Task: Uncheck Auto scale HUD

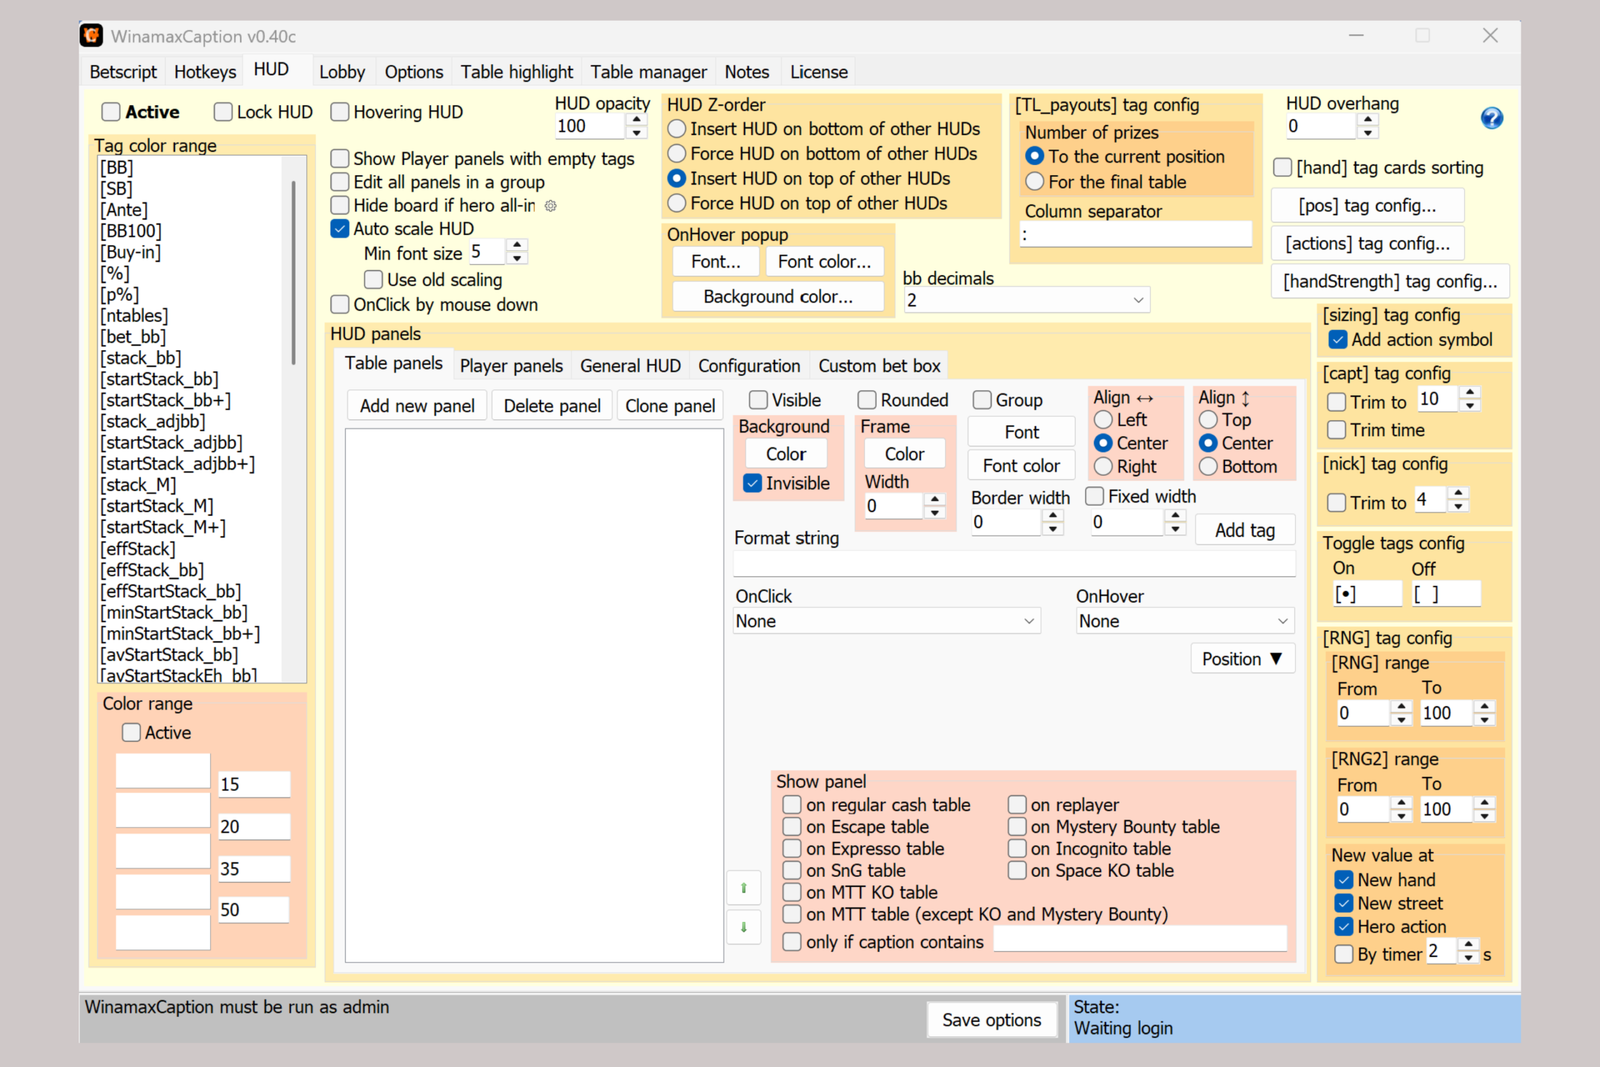Action: click(340, 228)
